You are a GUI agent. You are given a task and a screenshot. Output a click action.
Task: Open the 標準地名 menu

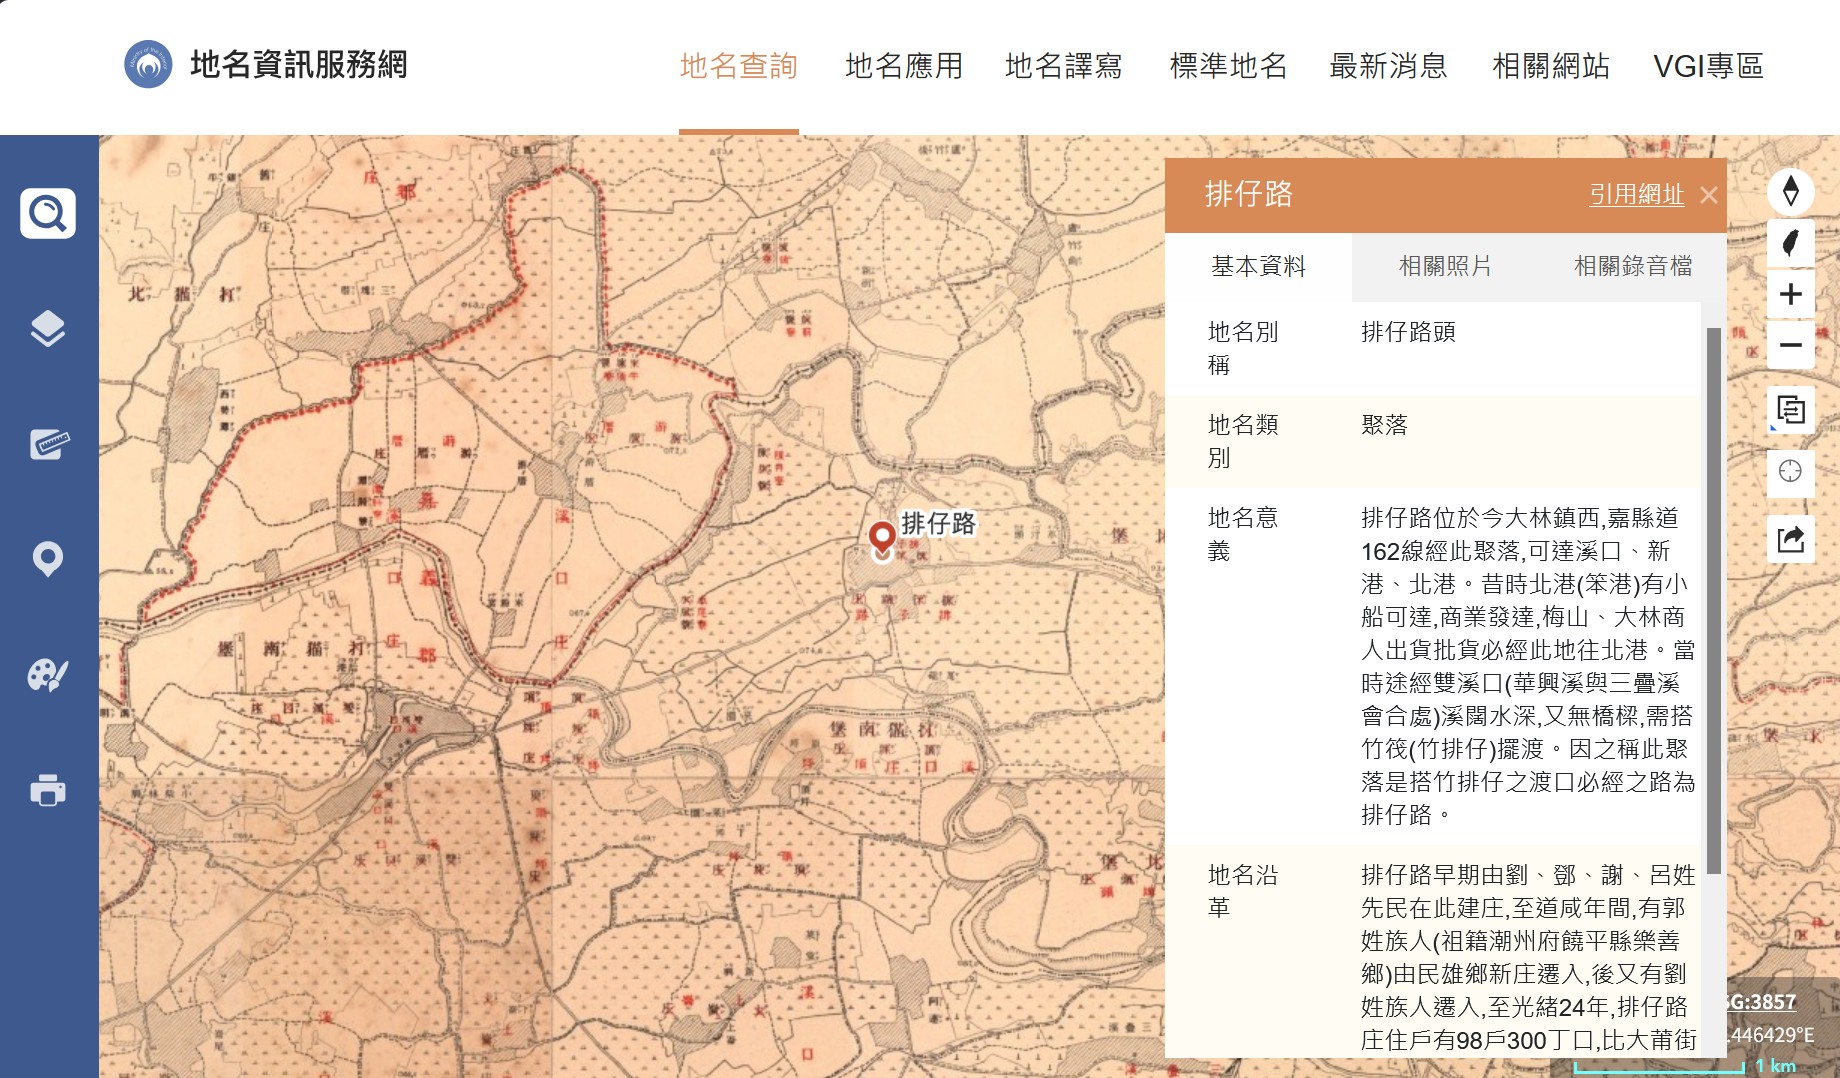pyautogui.click(x=1229, y=66)
